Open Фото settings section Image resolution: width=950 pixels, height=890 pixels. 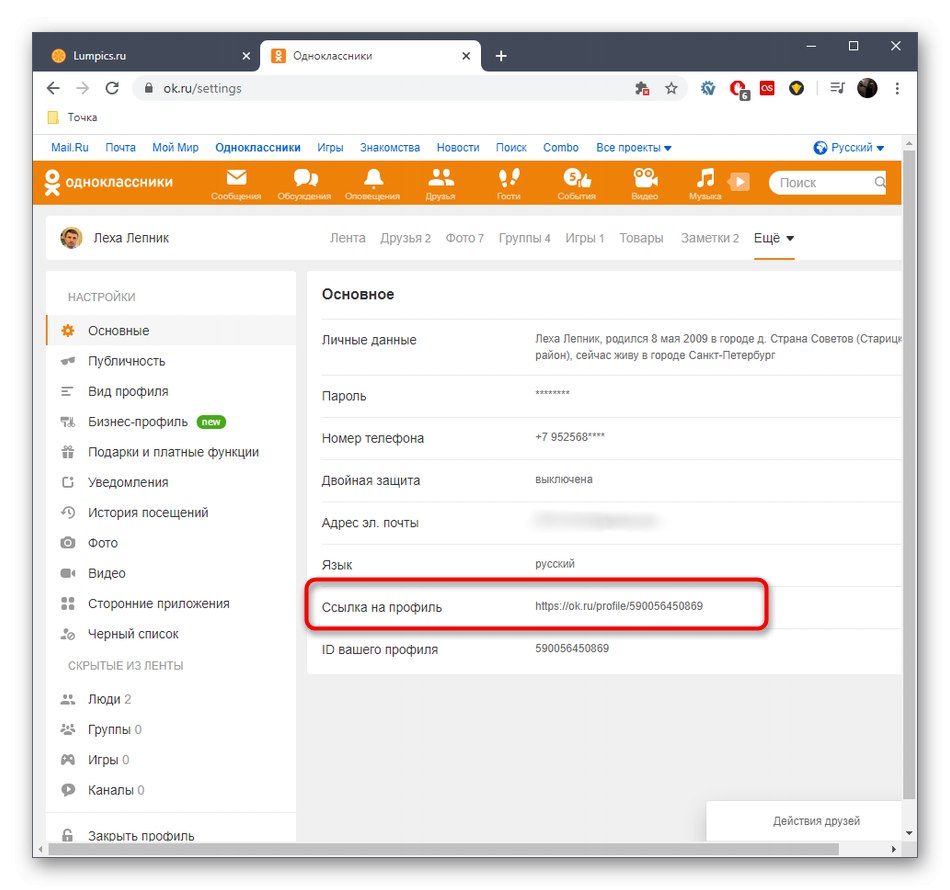click(171, 543)
